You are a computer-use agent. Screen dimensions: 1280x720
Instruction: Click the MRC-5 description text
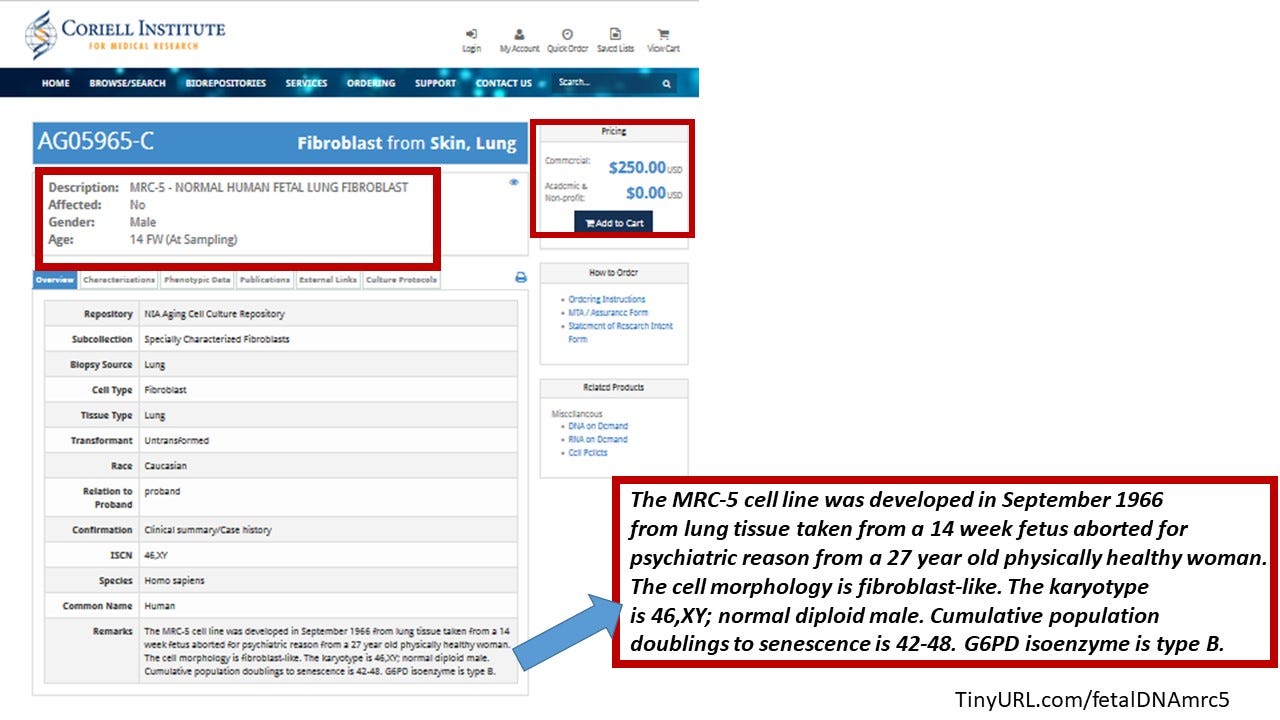tap(269, 187)
